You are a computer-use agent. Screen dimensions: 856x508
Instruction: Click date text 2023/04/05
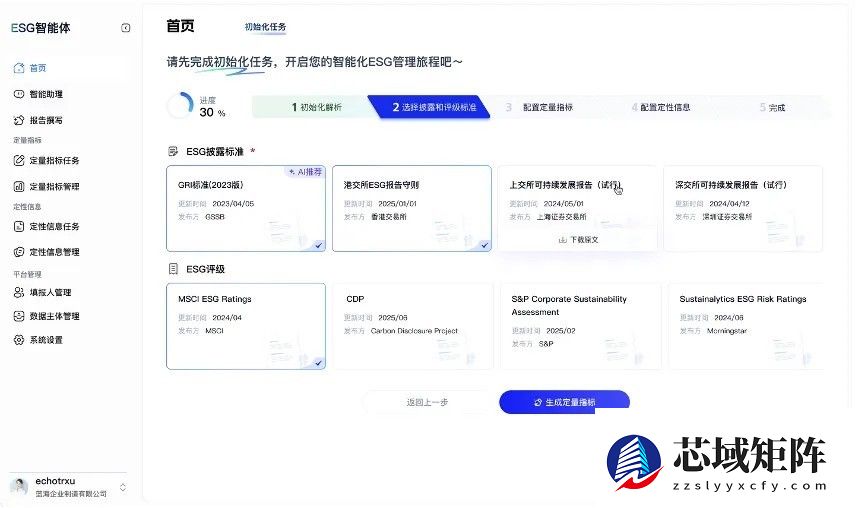point(233,204)
